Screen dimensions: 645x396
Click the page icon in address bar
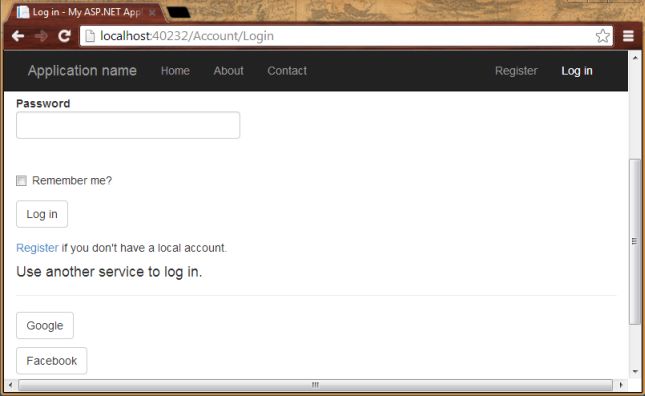[x=90, y=36]
